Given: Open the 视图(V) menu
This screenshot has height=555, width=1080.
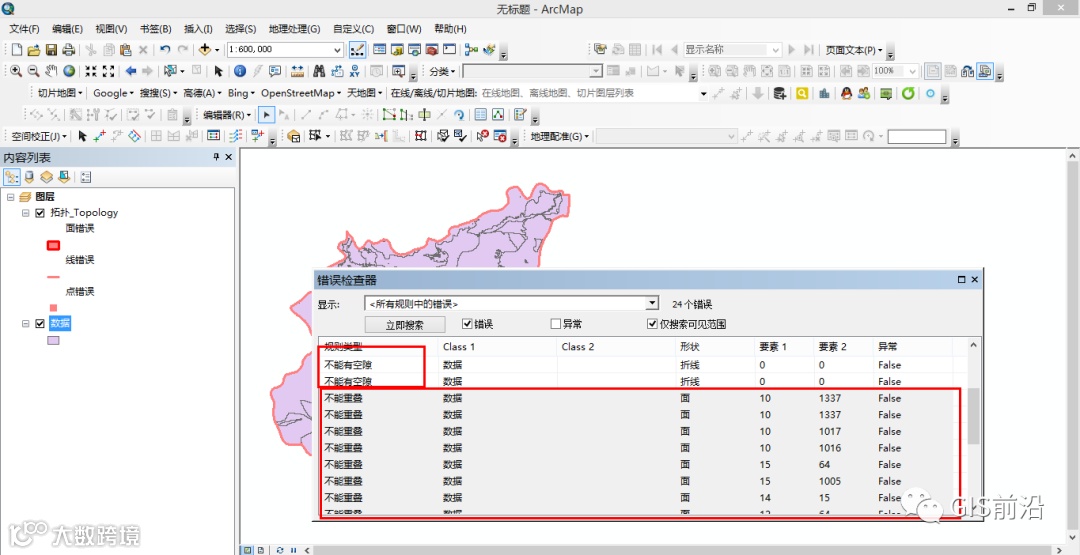Looking at the screenshot, I should click(111, 29).
